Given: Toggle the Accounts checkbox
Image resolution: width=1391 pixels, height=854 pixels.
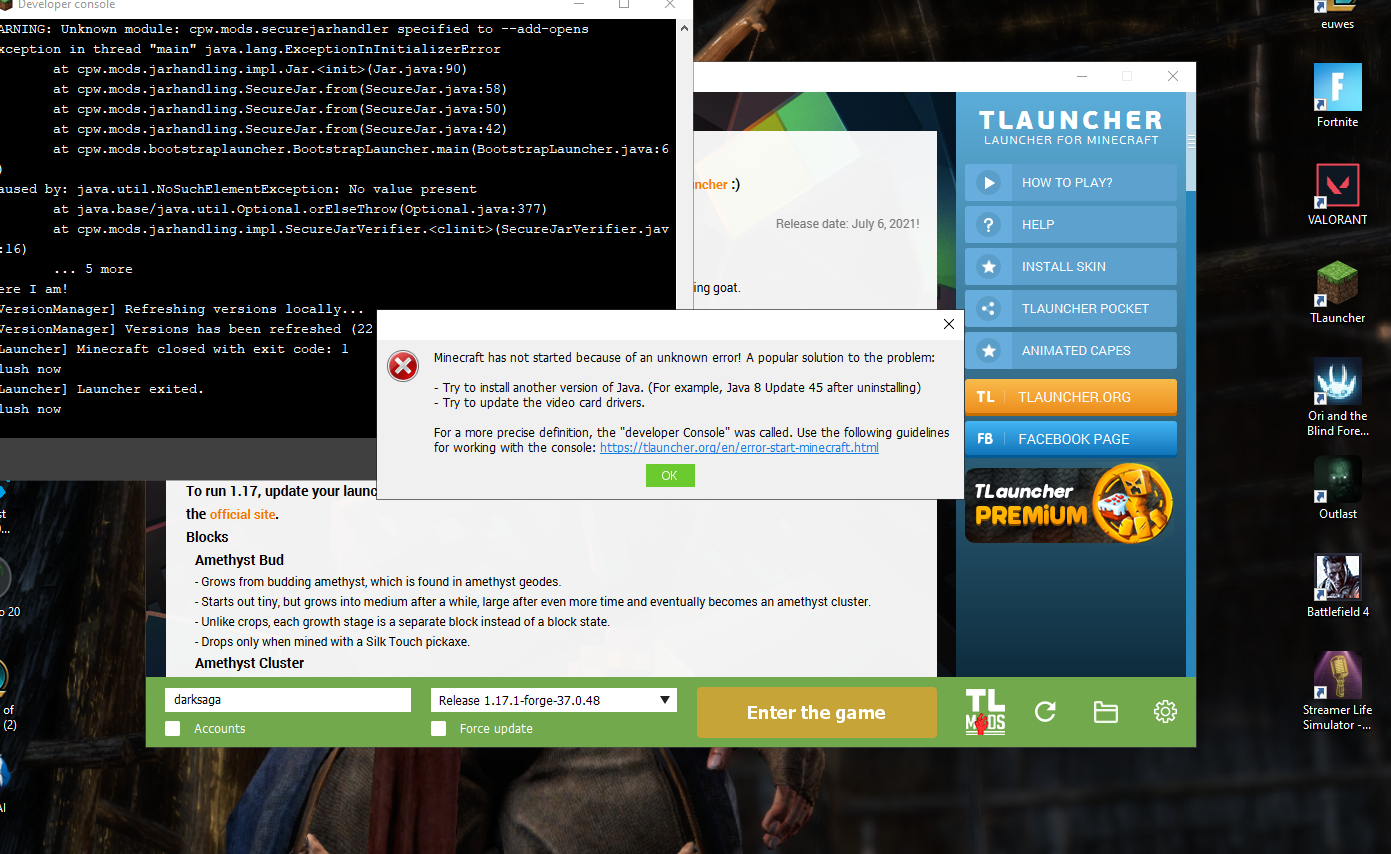Looking at the screenshot, I should [173, 729].
